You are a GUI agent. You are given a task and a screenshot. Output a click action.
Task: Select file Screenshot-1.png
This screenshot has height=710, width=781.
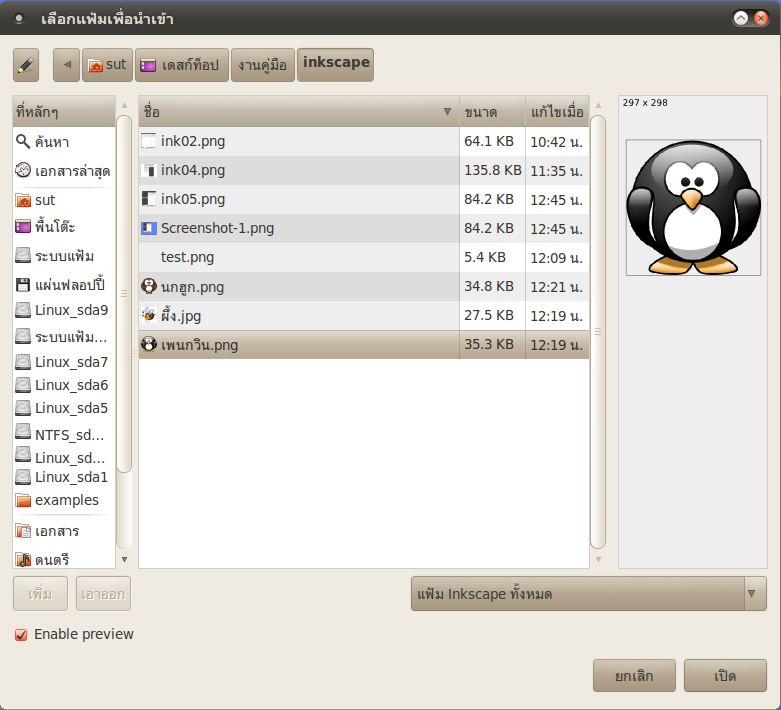click(x=364, y=228)
